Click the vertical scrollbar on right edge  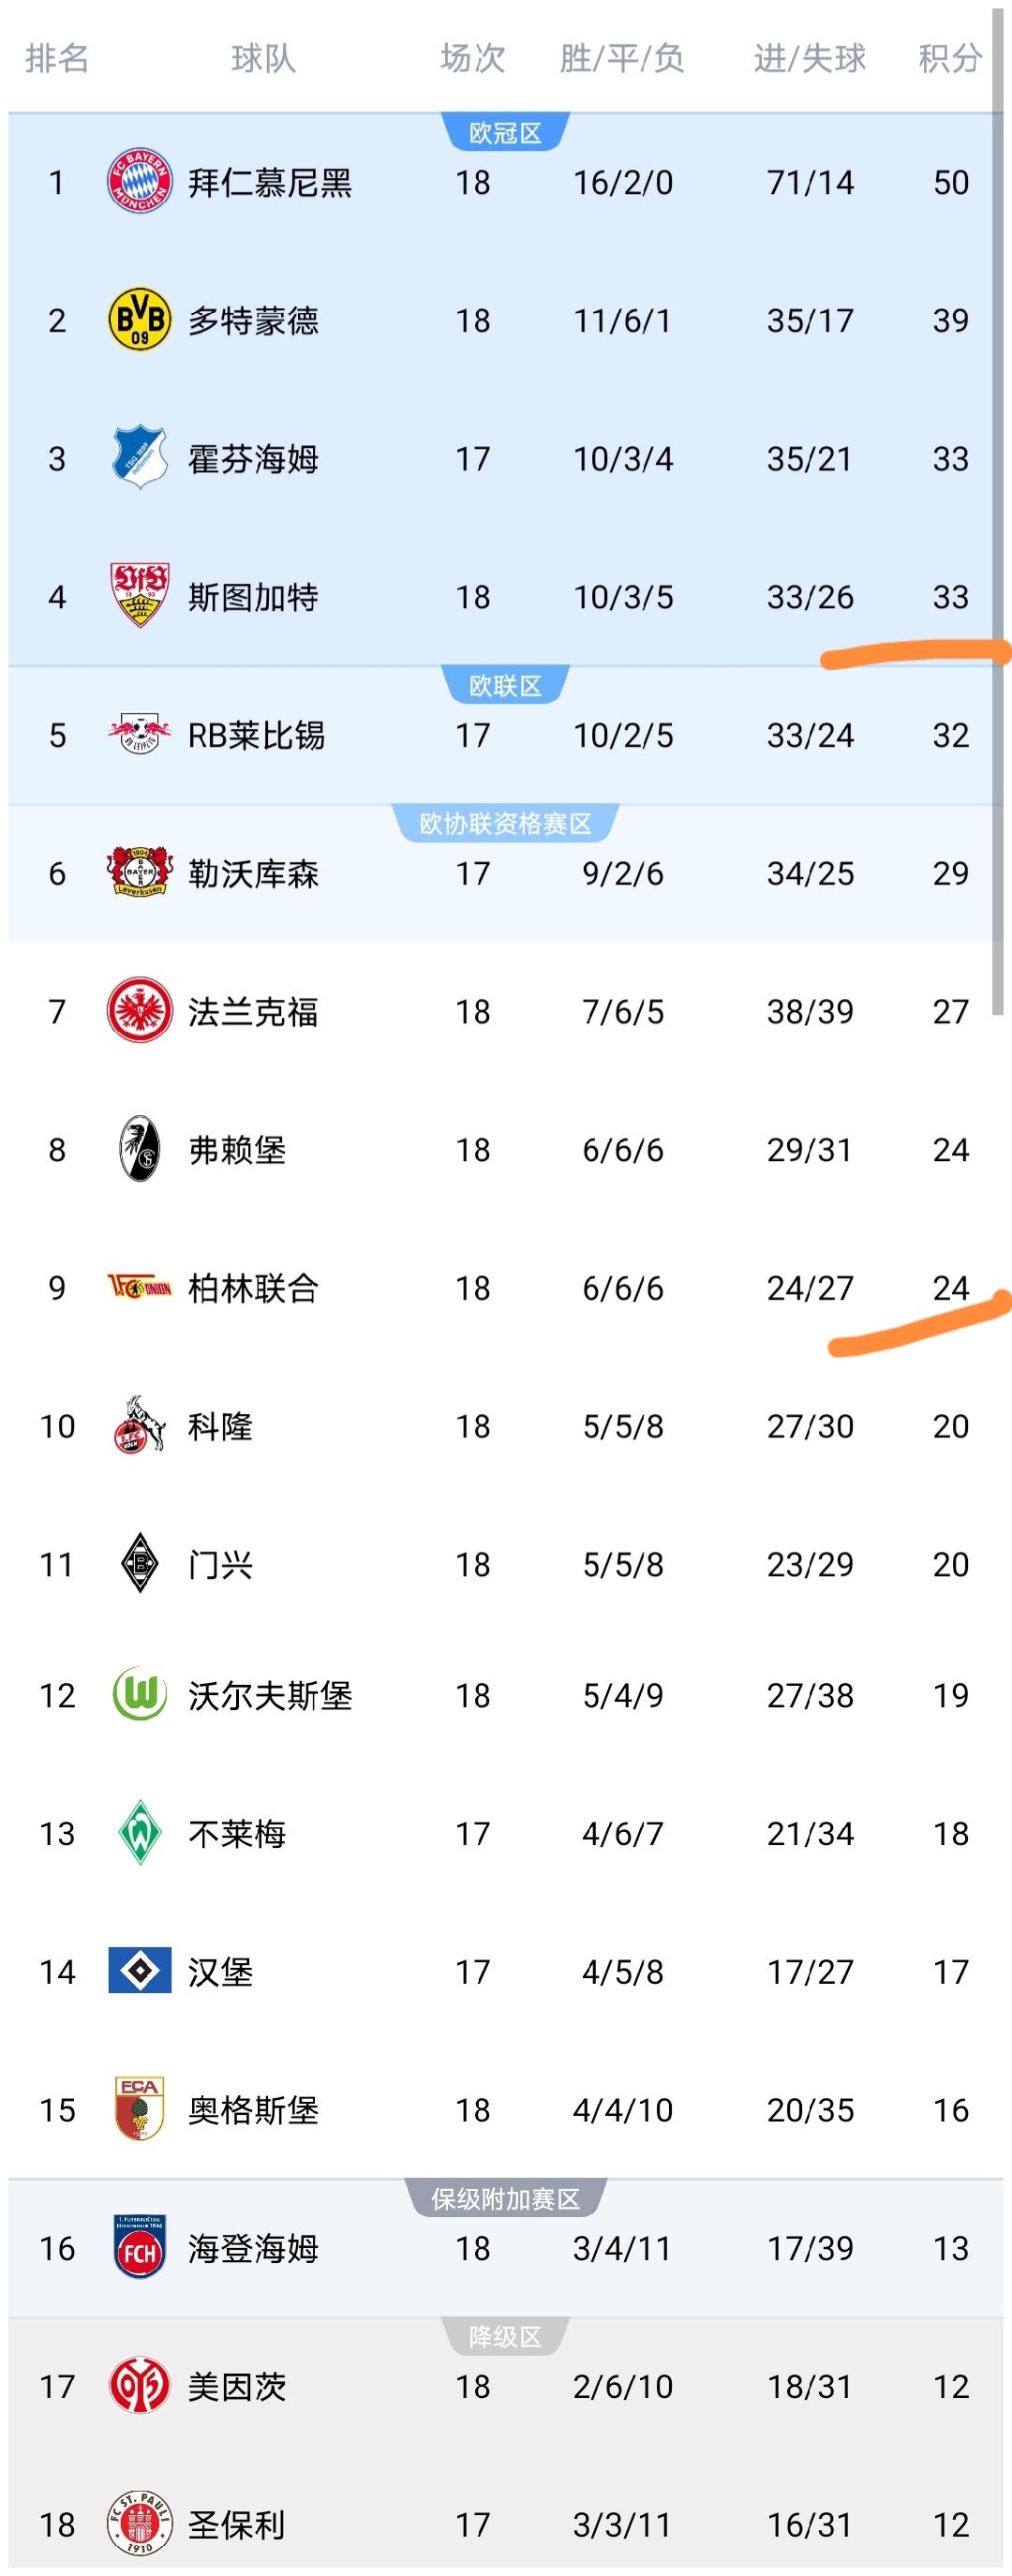(997, 510)
